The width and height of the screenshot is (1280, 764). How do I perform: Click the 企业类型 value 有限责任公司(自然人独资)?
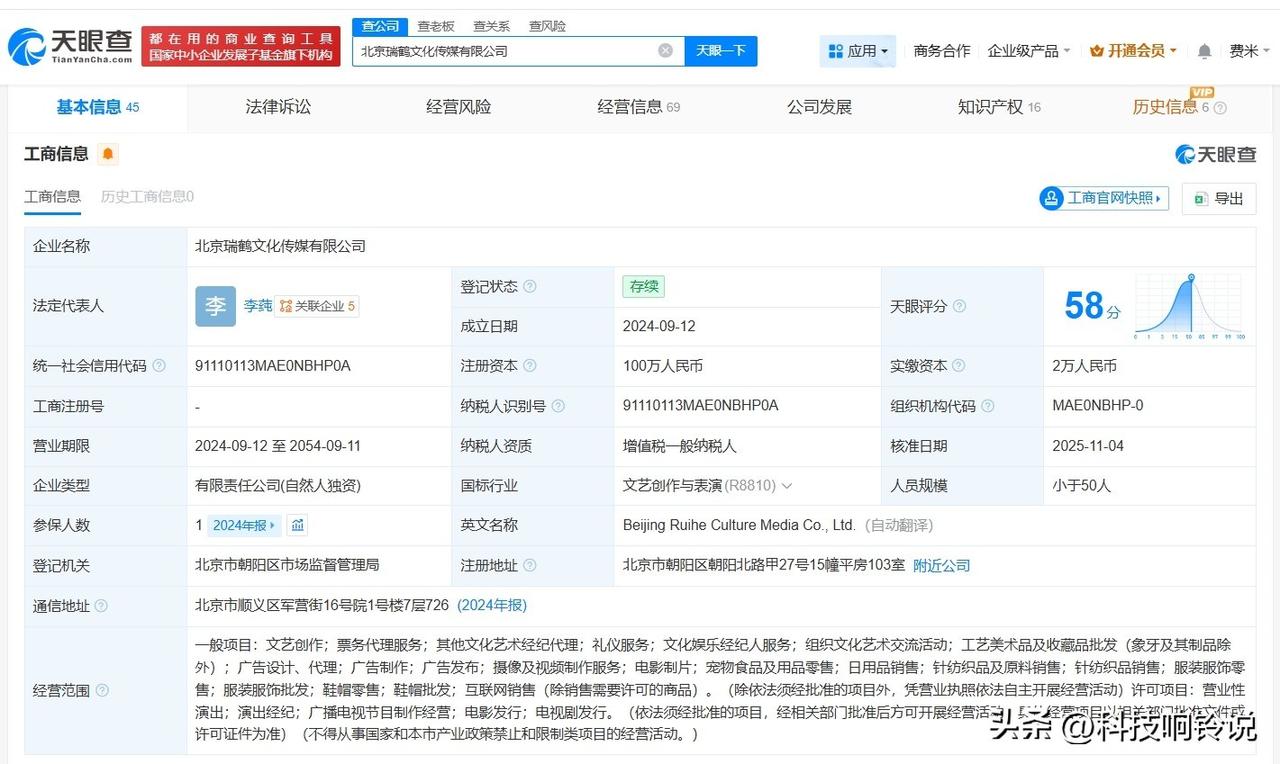[278, 486]
